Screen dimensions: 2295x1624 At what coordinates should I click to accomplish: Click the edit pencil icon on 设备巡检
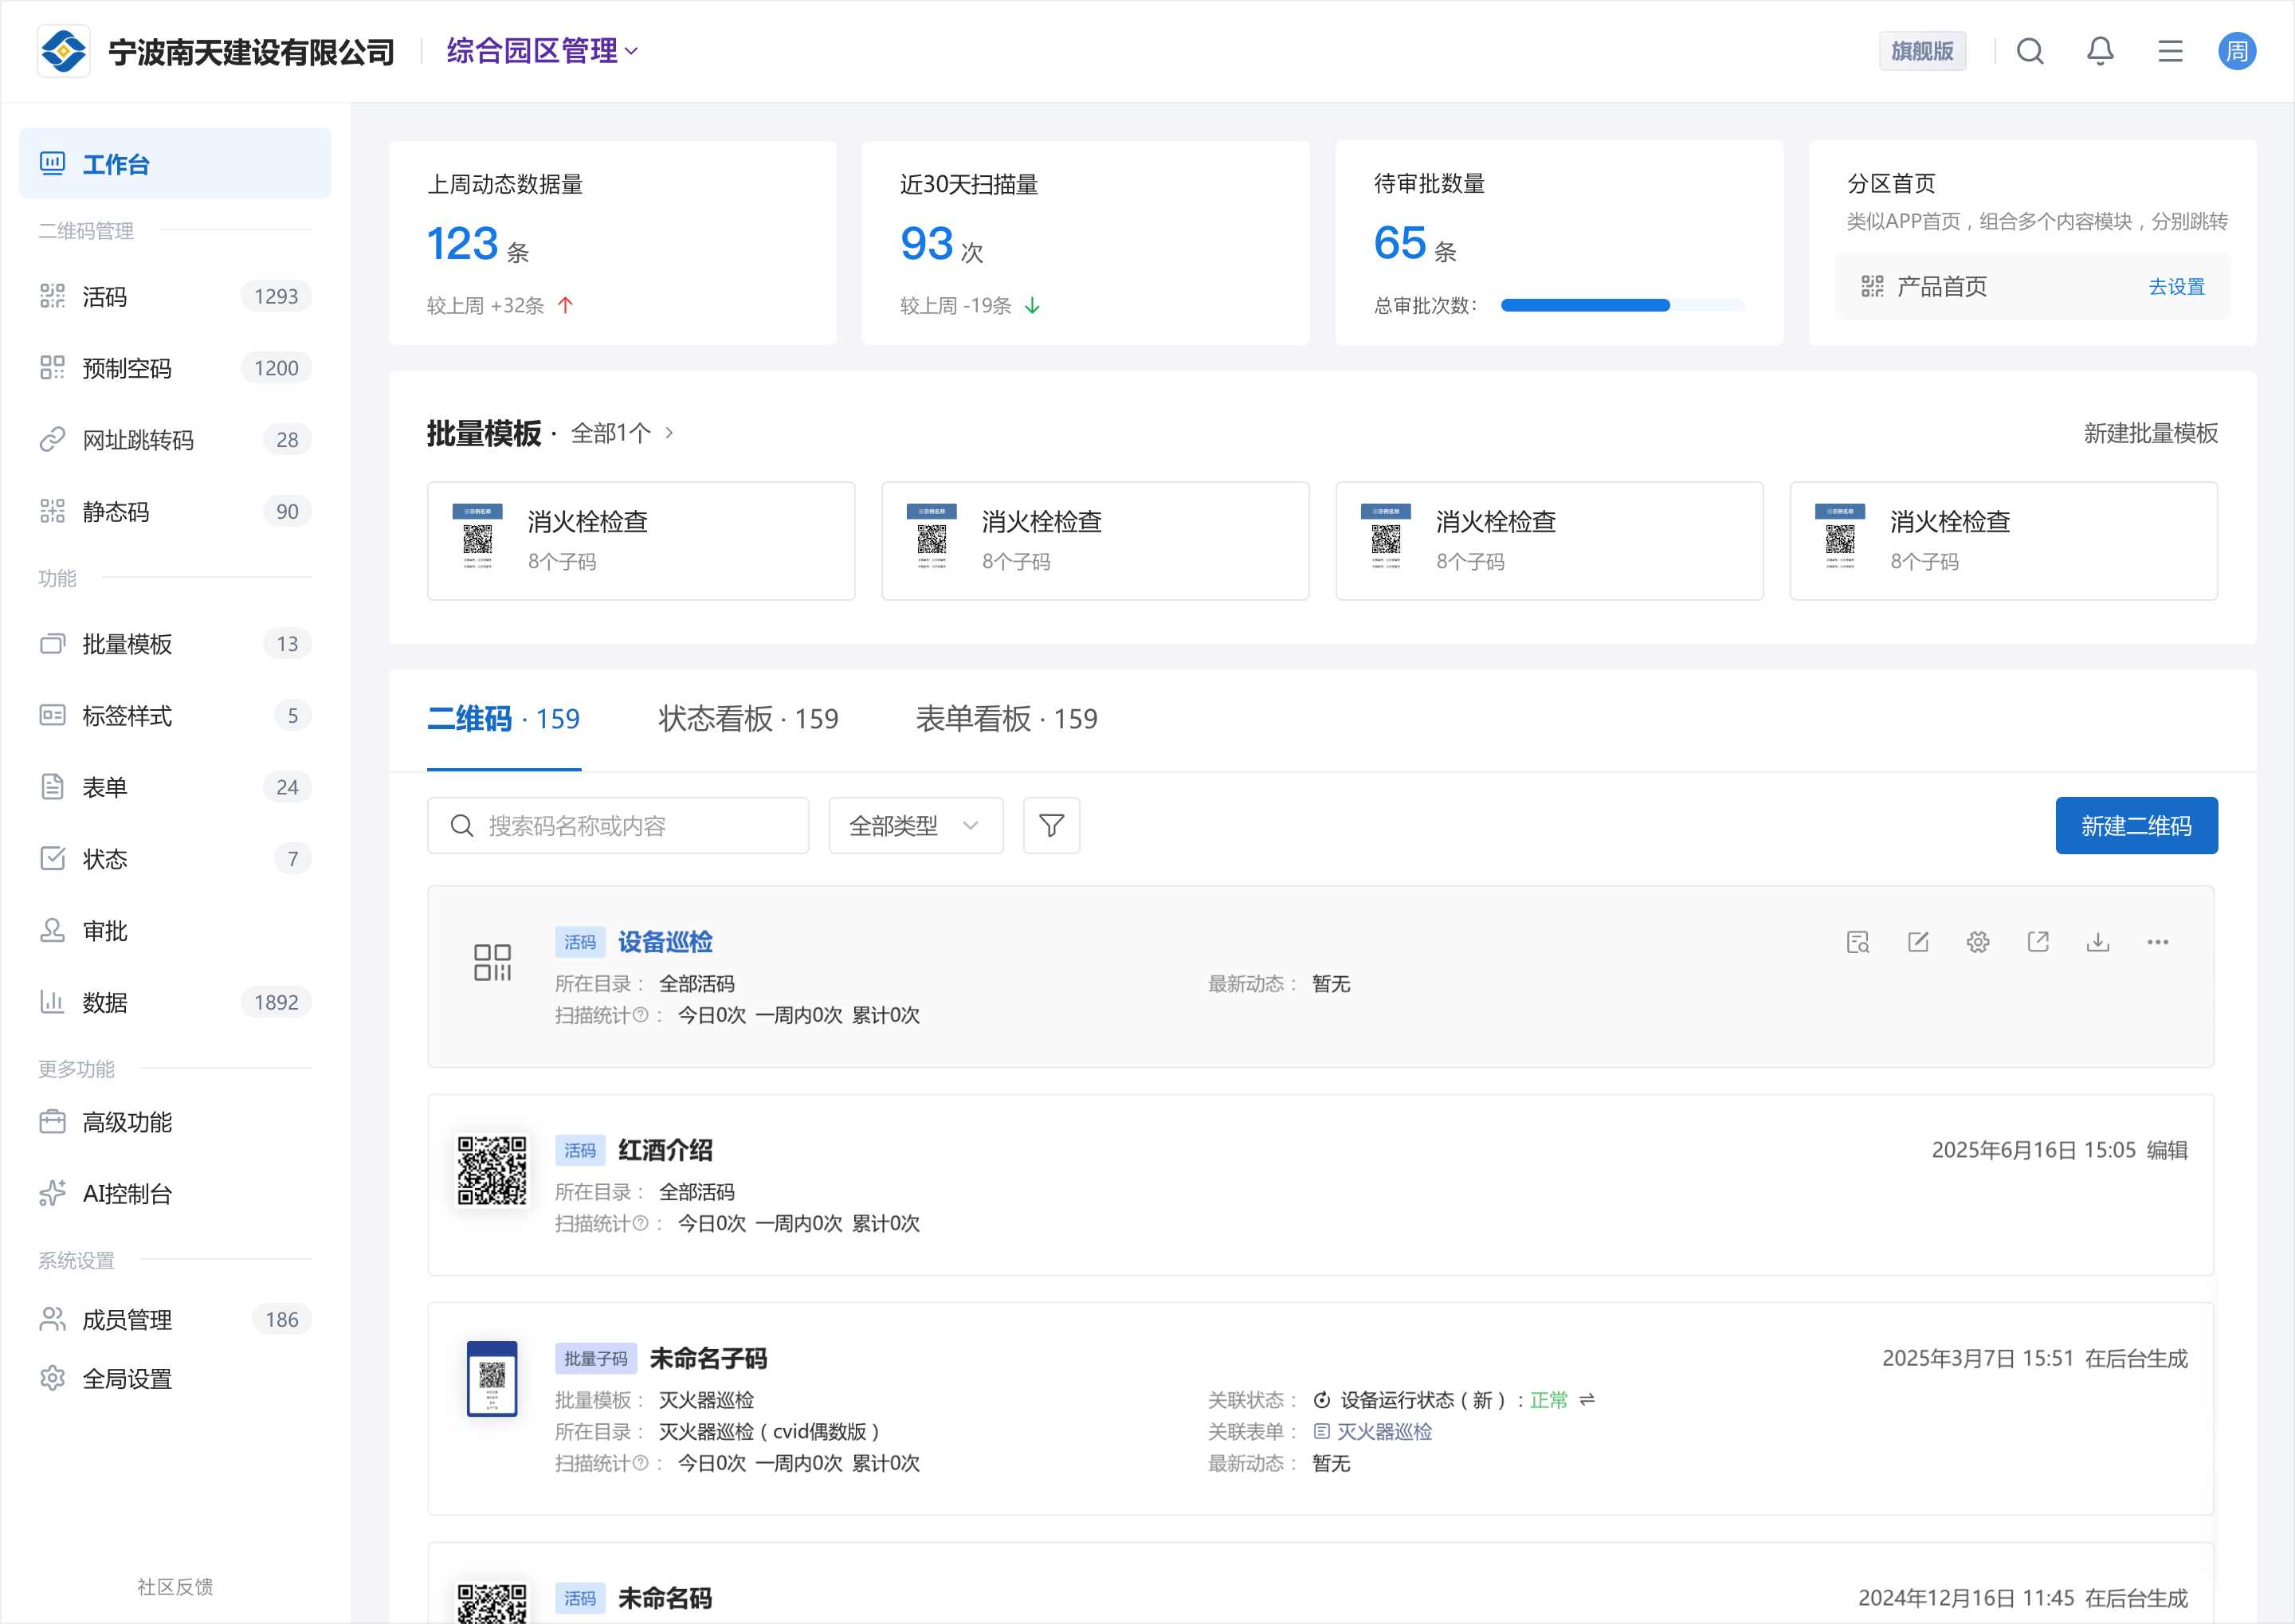1917,942
